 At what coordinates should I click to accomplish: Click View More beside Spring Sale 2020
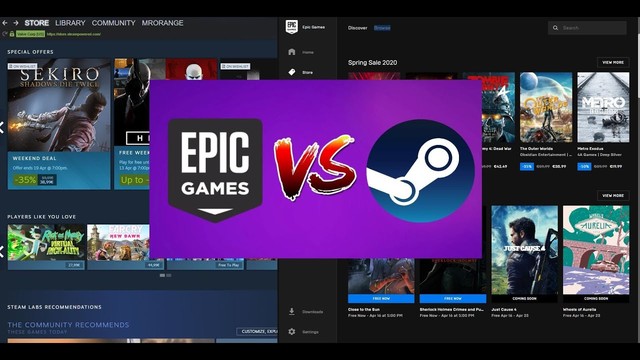pyautogui.click(x=613, y=62)
